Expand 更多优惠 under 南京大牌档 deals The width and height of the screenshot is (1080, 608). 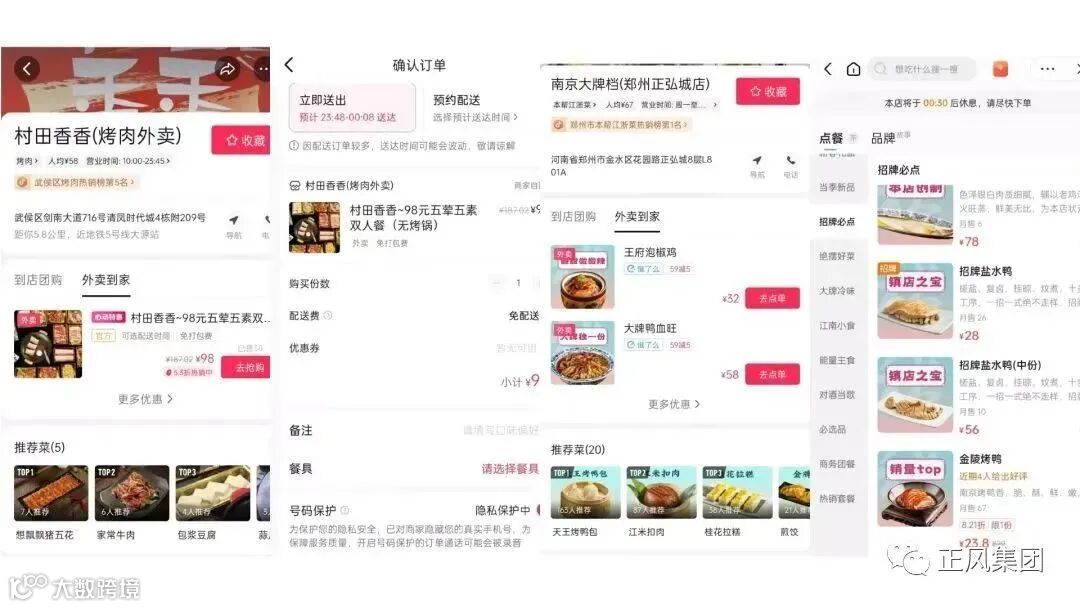coord(674,404)
